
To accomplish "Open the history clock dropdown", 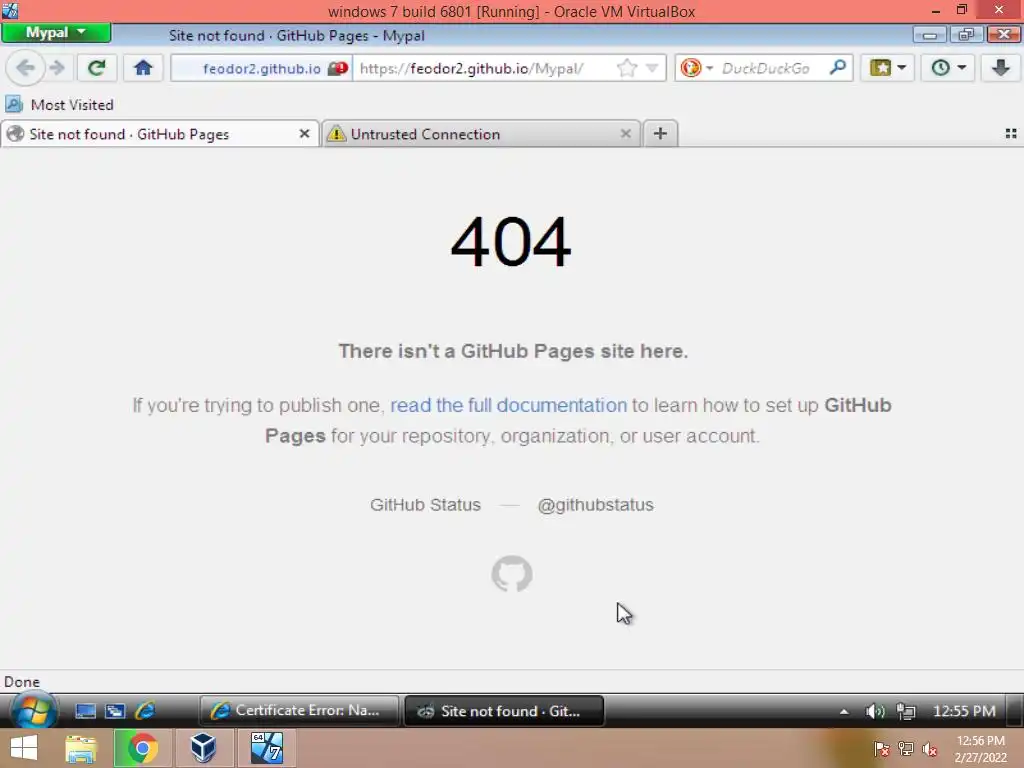I will click(948, 68).
